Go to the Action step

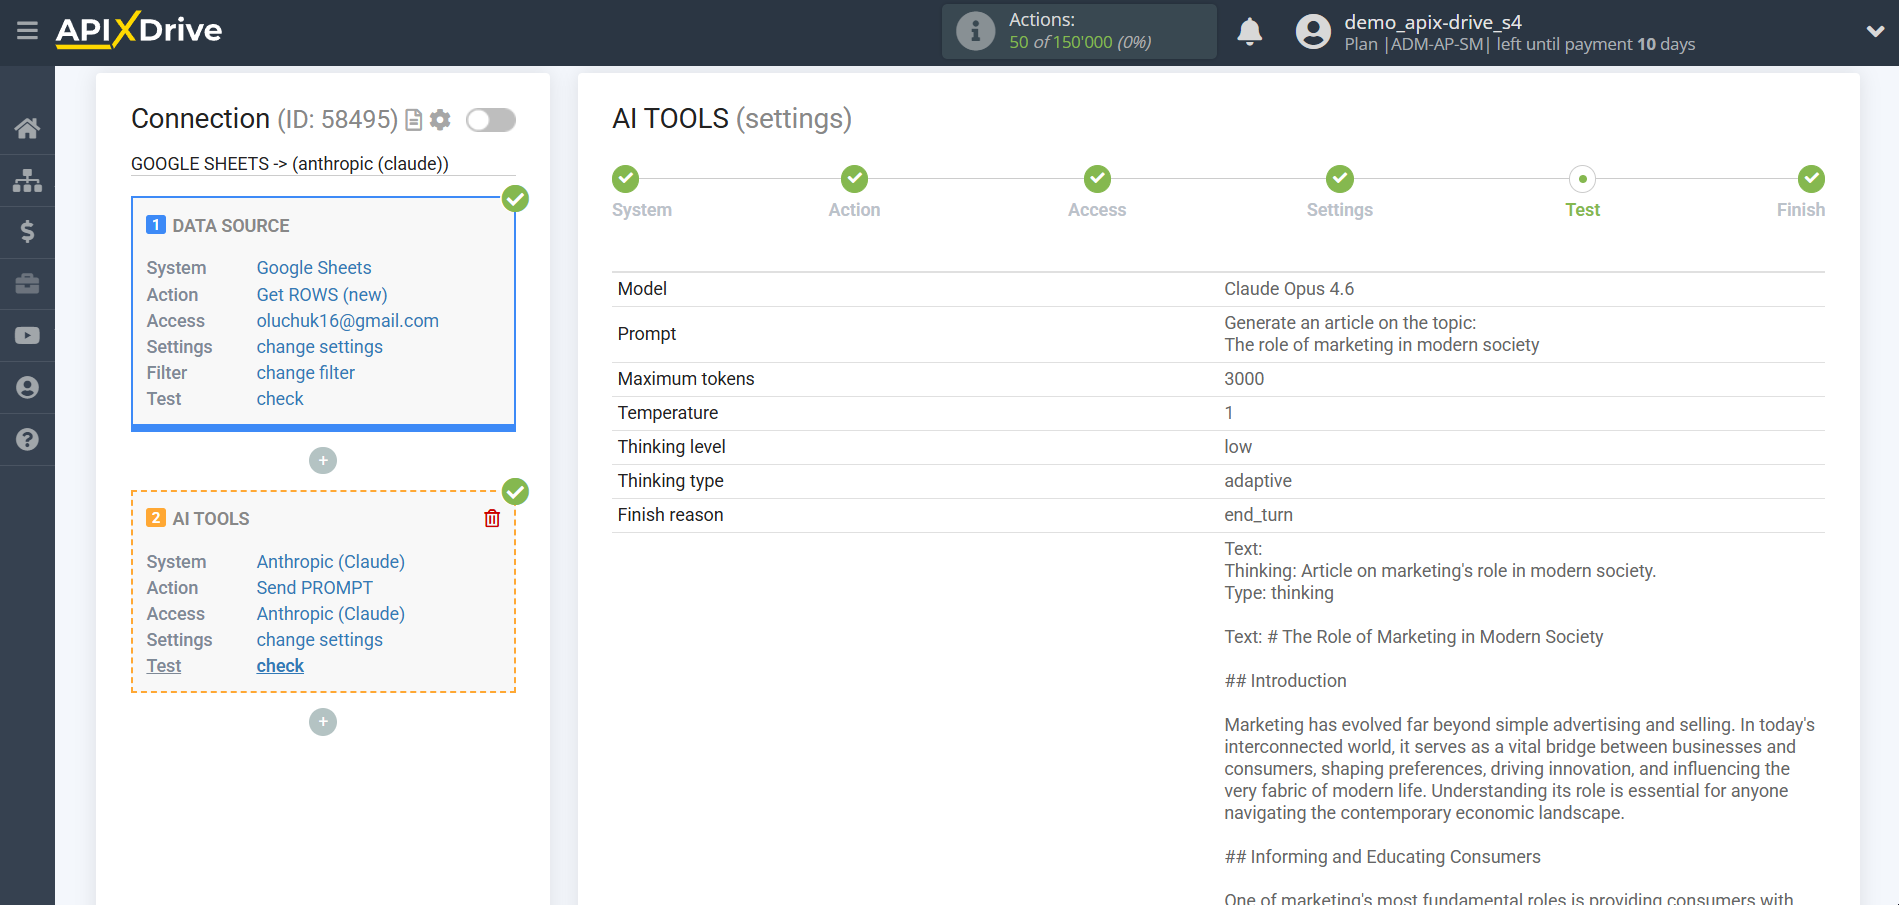[854, 179]
